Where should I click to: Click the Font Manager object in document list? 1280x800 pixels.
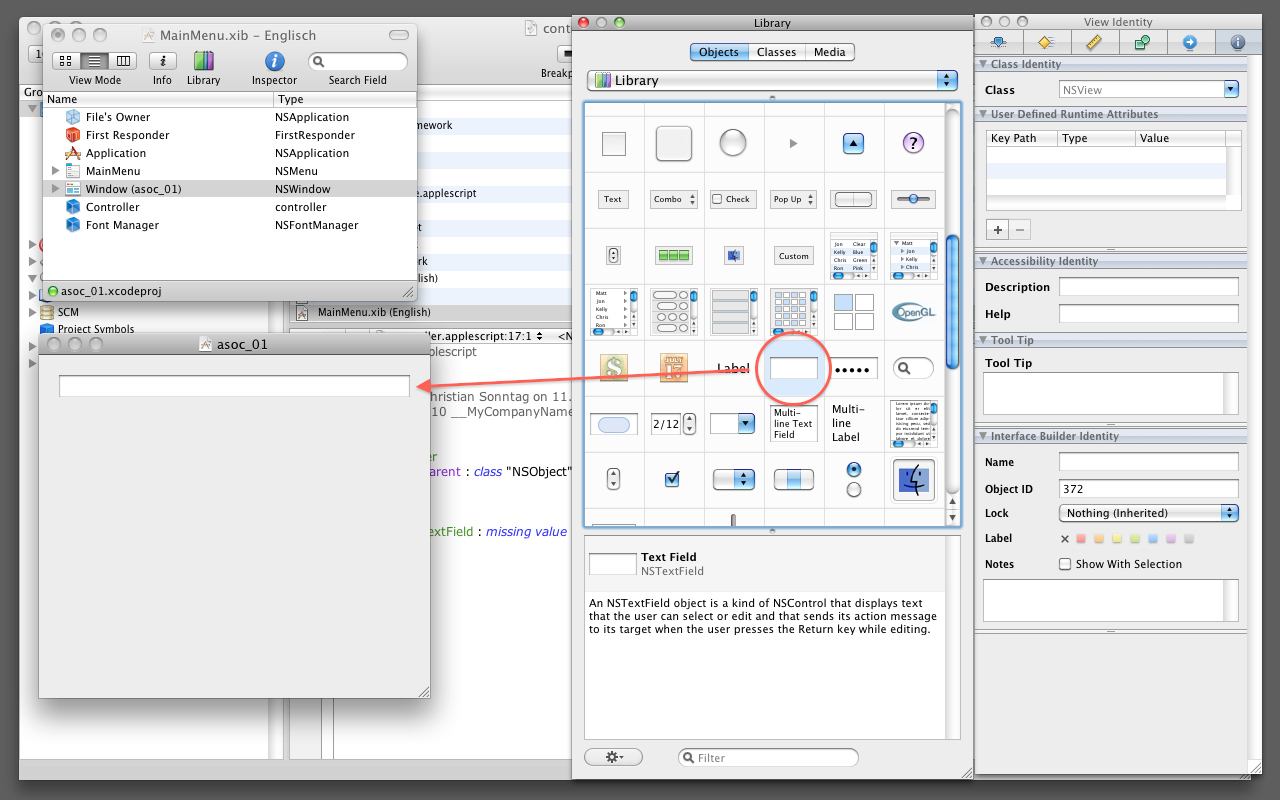(122, 225)
